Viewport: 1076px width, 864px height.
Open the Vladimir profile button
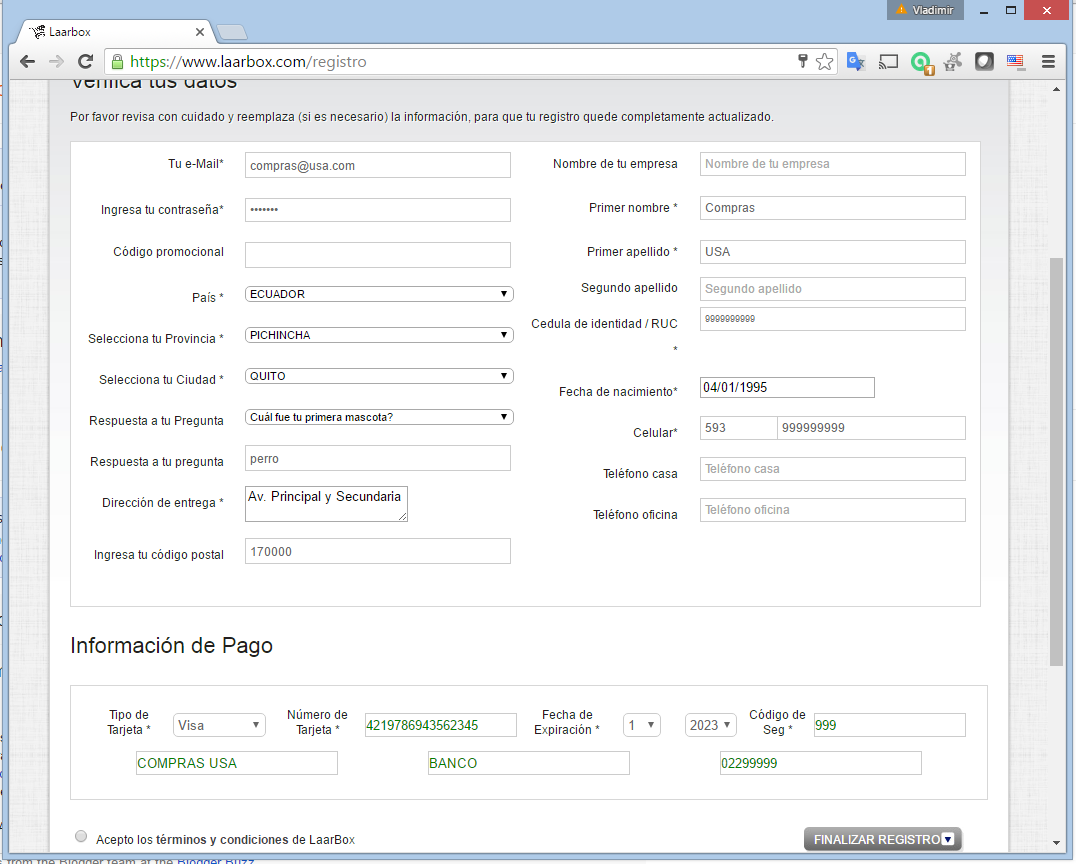click(x=925, y=10)
